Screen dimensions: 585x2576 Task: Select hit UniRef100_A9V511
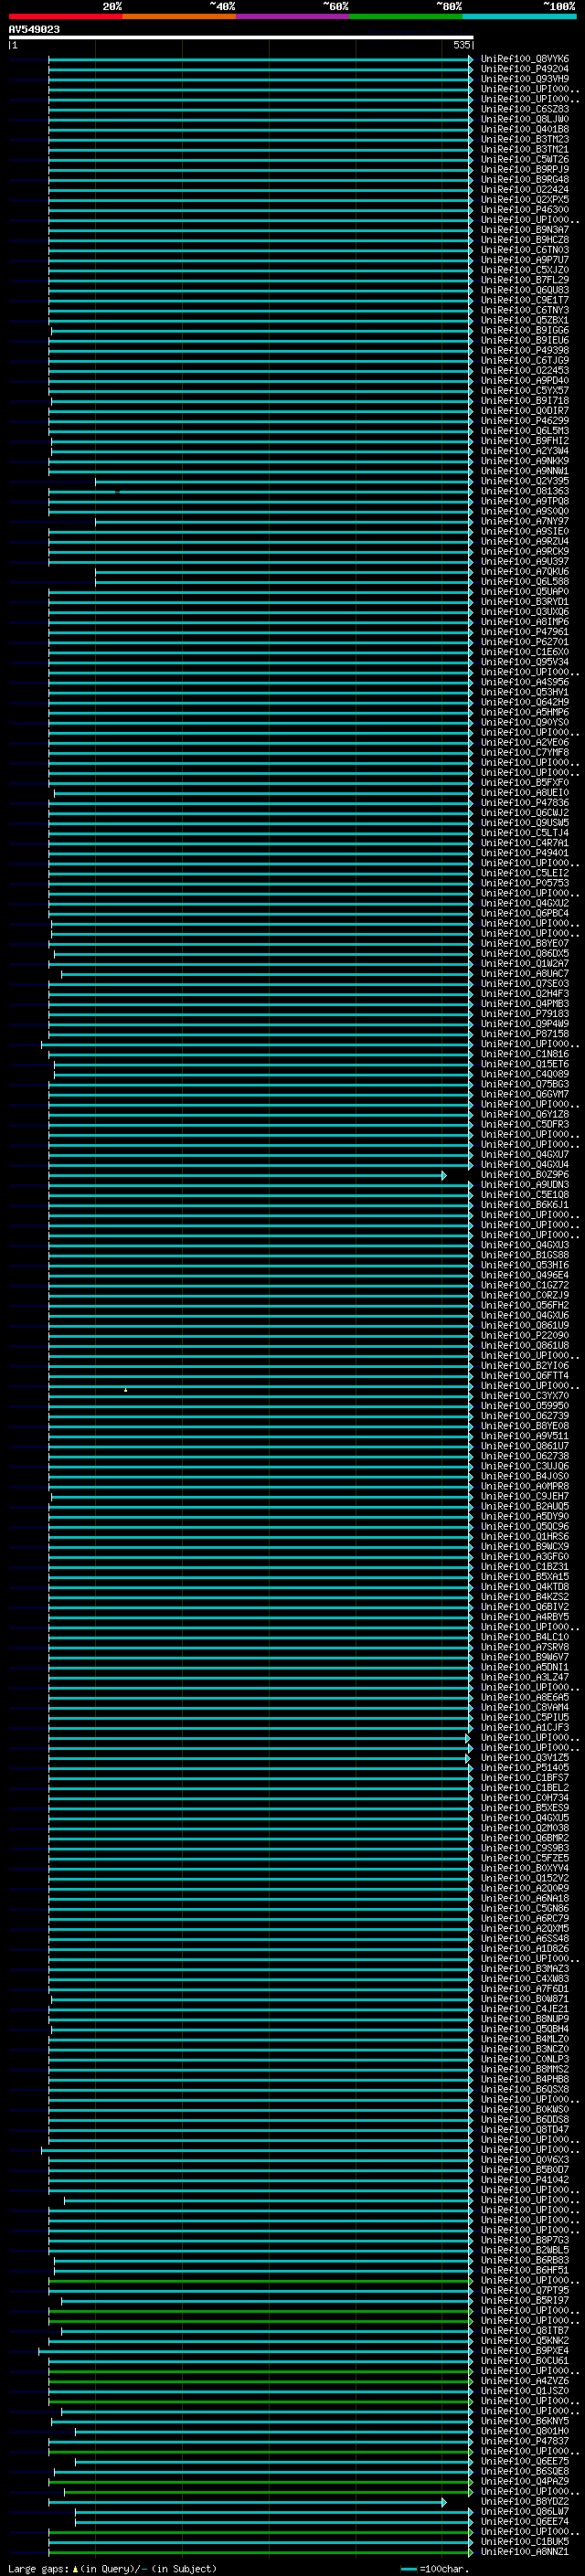coord(524,1436)
